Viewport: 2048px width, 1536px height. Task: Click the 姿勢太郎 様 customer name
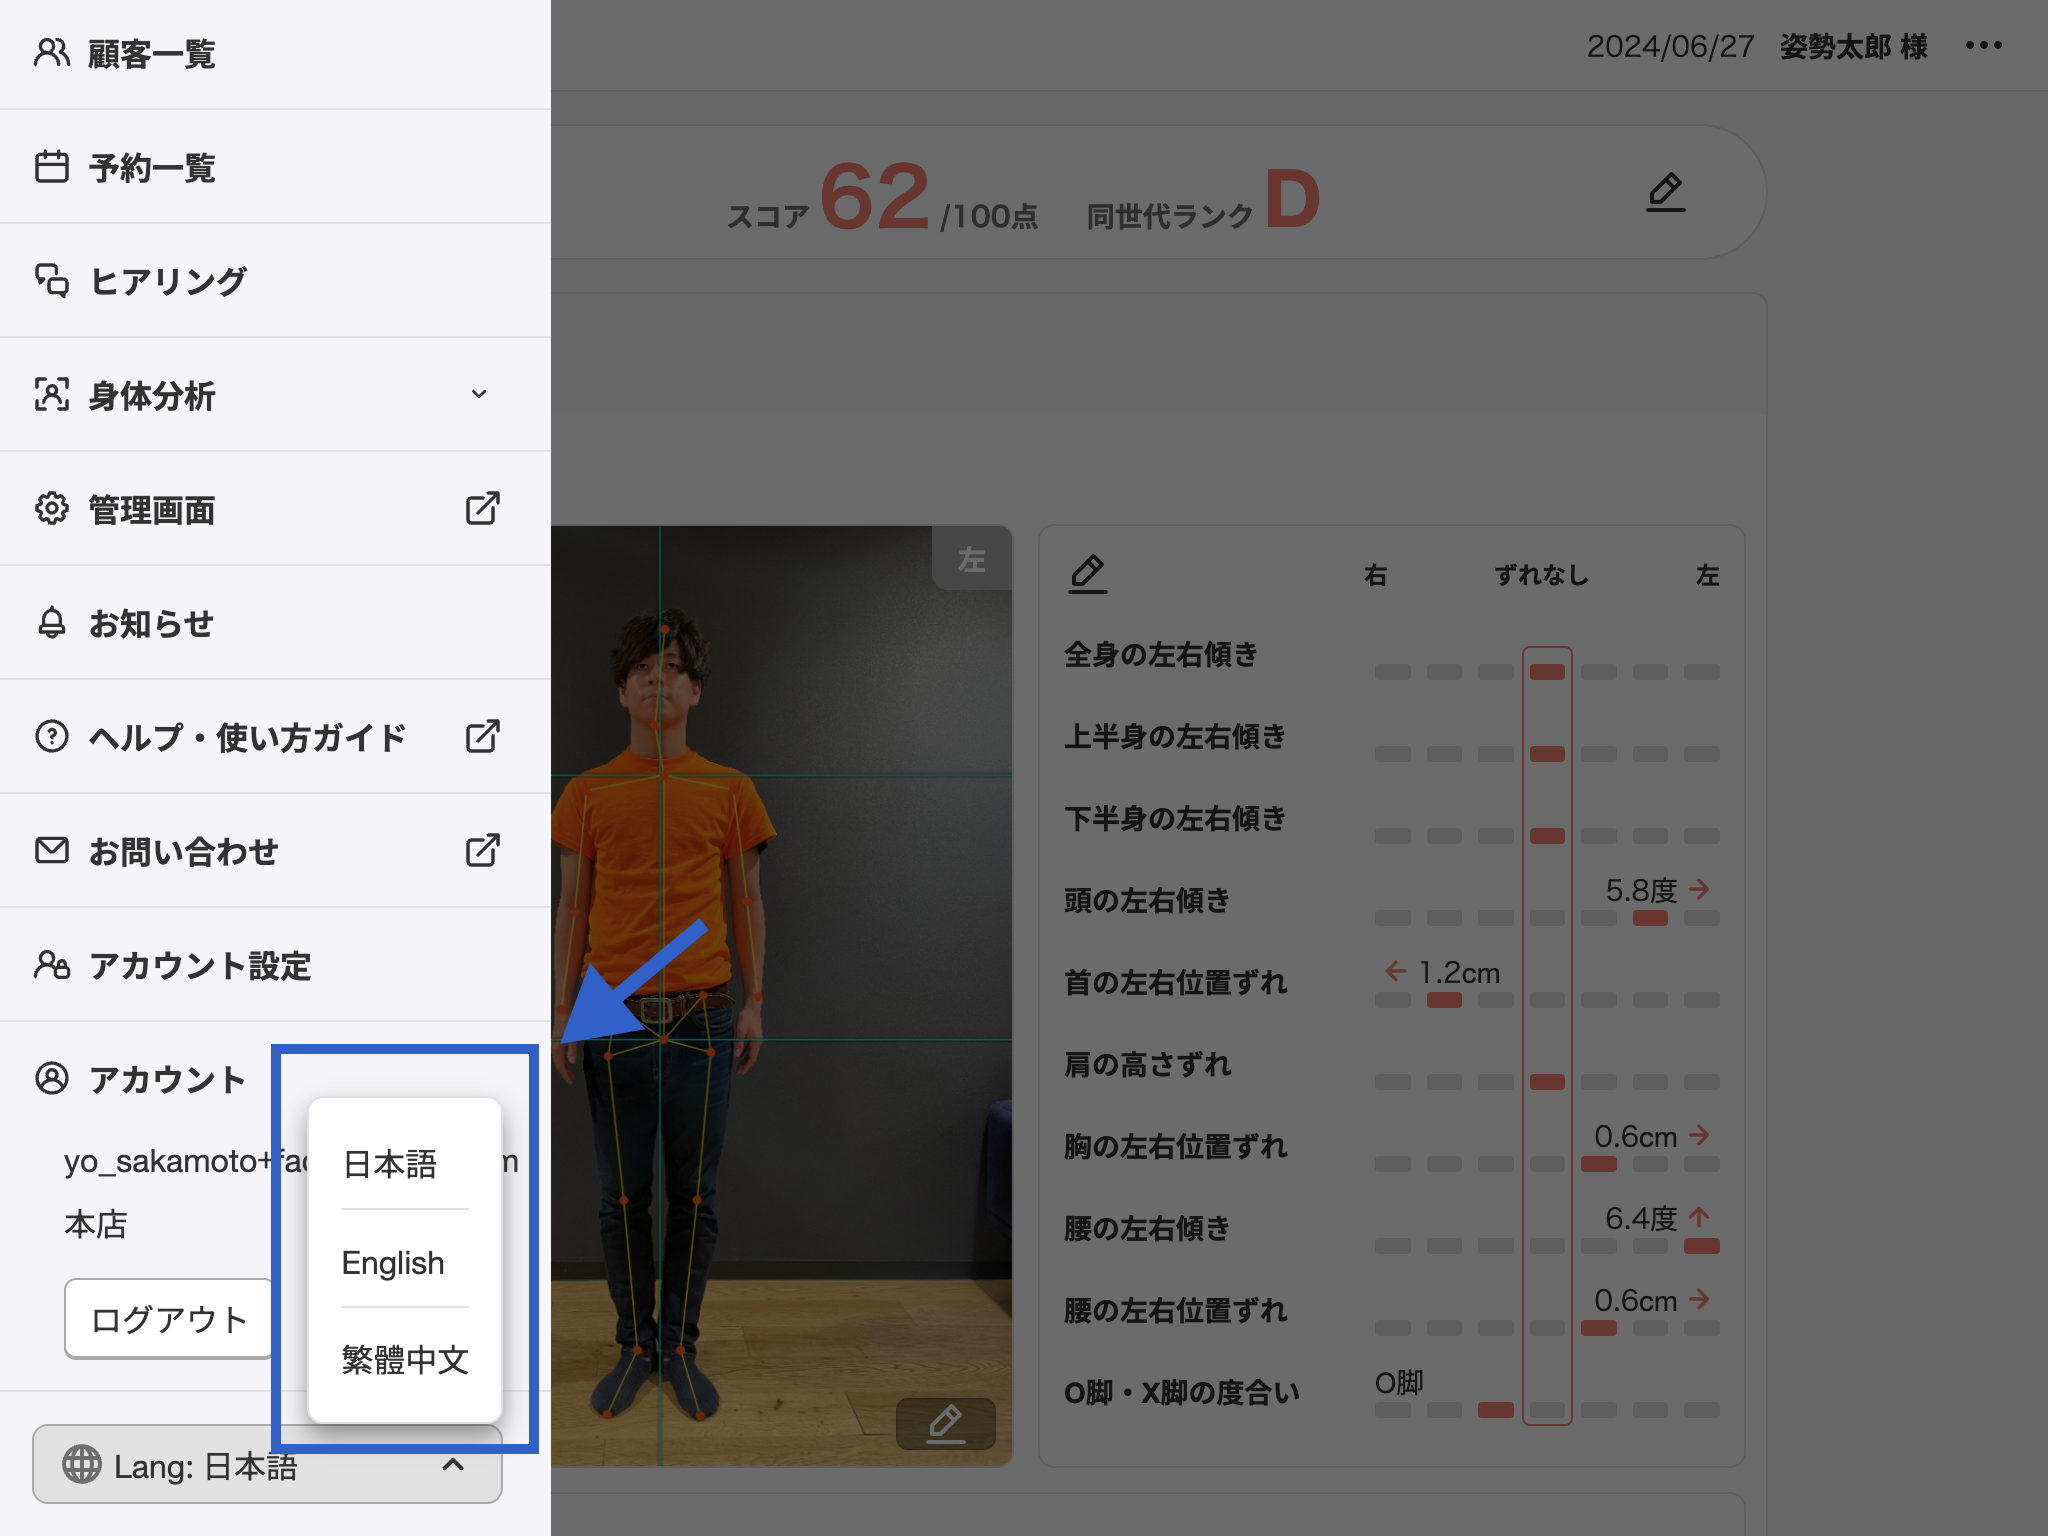pos(1853,47)
